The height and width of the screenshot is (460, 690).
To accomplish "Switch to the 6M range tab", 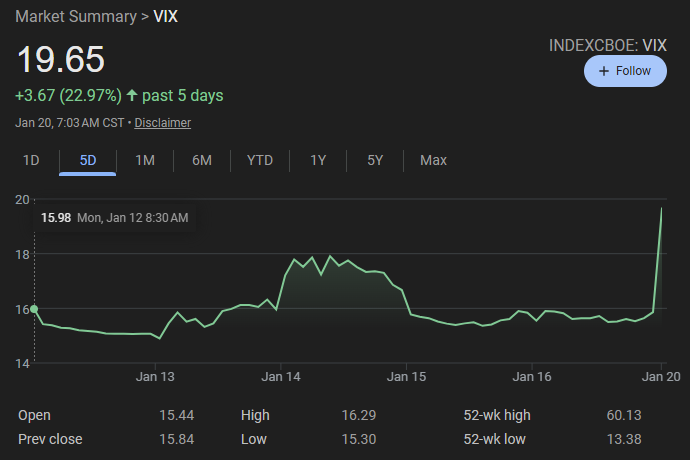I will click(x=202, y=160).
